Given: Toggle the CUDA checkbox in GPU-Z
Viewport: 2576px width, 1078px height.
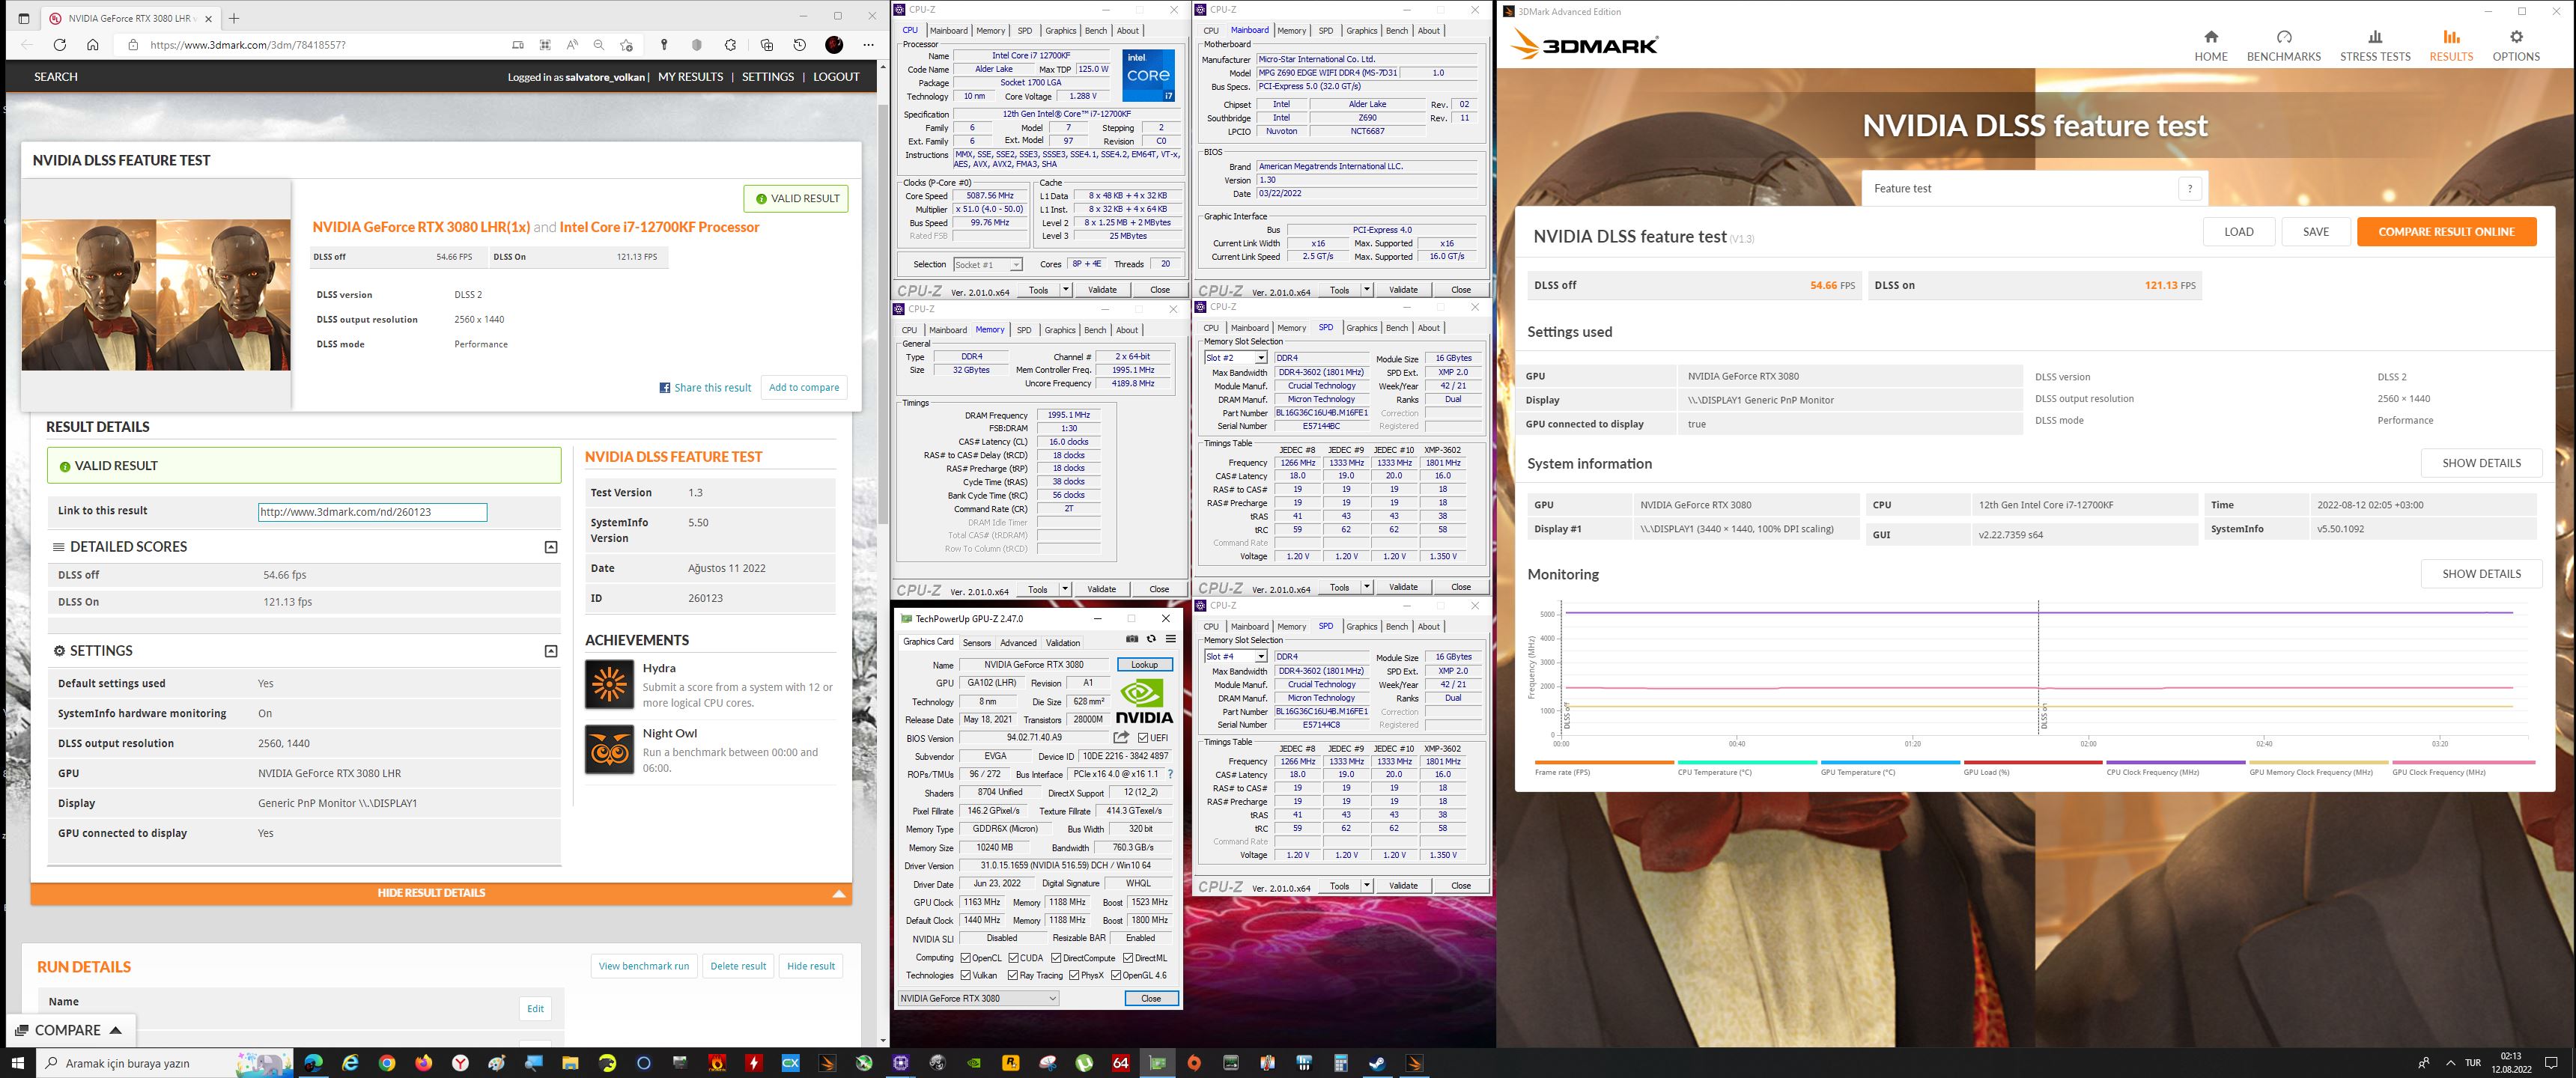Looking at the screenshot, I should pyautogui.click(x=1013, y=958).
